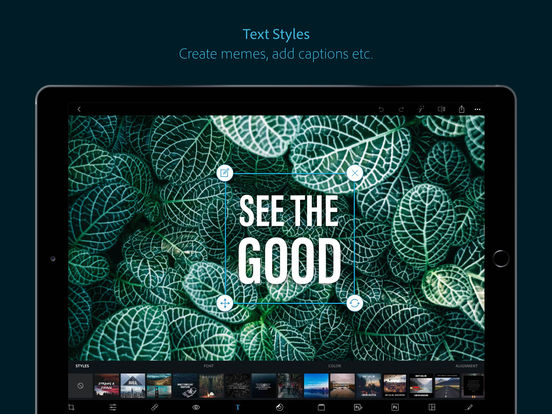Click the rotate handle on text box
This screenshot has height=414, width=552.
[355, 303]
